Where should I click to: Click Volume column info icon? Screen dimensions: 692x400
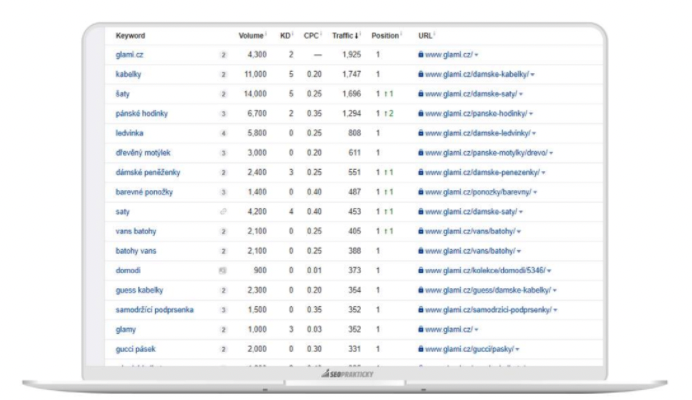pyautogui.click(x=266, y=34)
